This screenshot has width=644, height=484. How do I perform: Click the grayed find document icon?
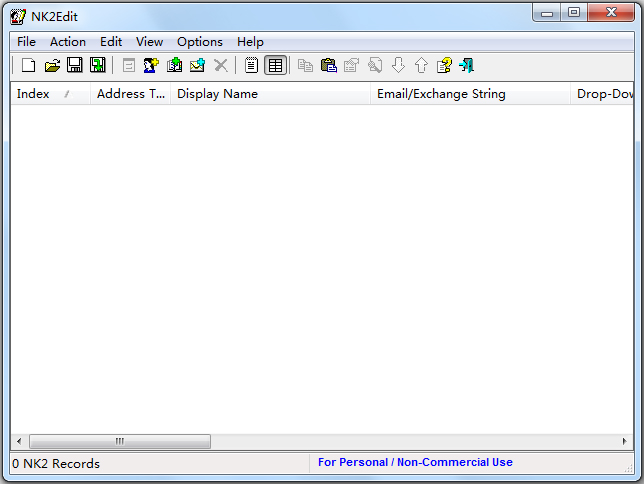(x=375, y=65)
